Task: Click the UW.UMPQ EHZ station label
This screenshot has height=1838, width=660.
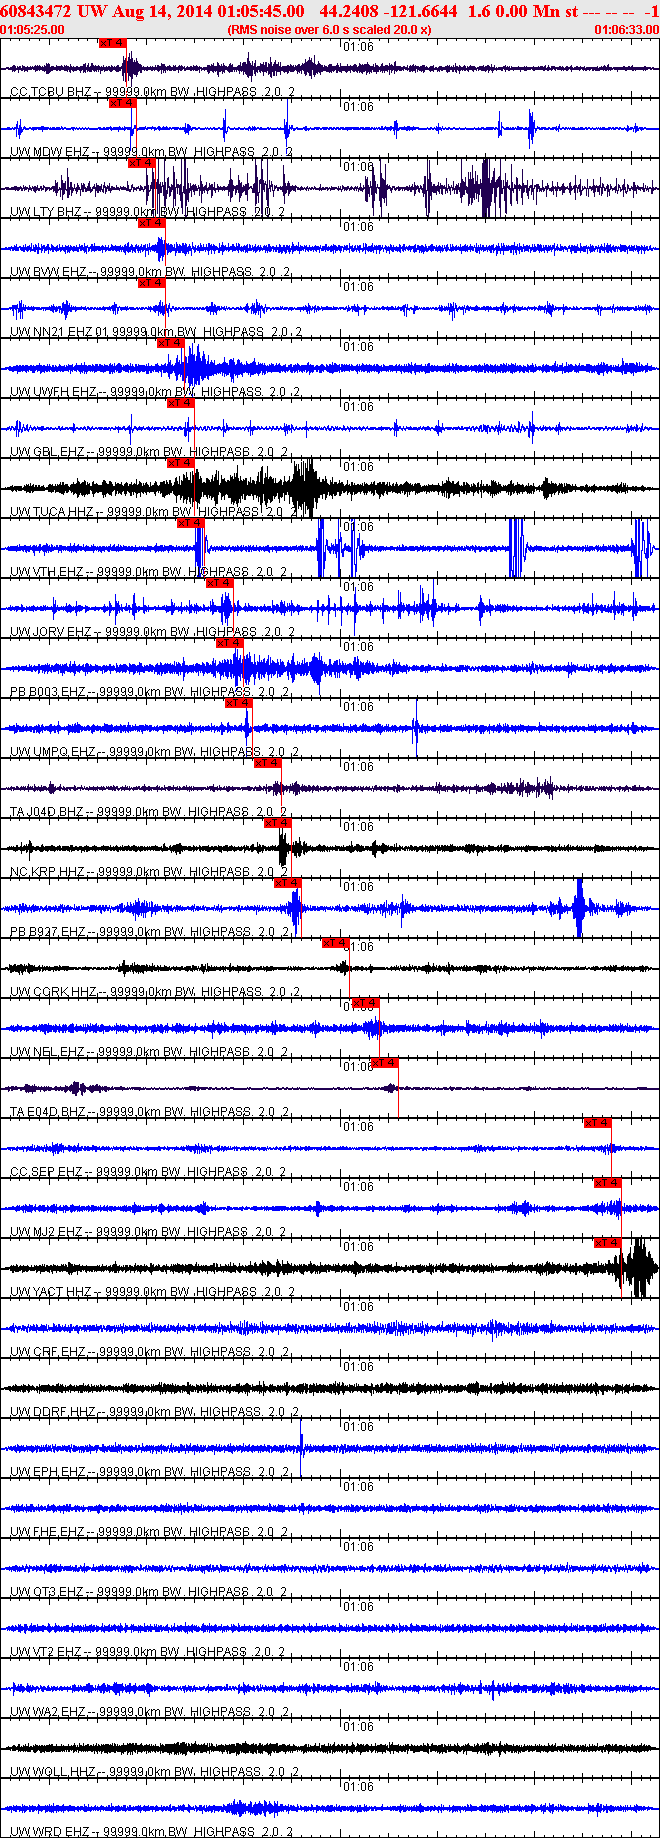Action: pos(53,752)
